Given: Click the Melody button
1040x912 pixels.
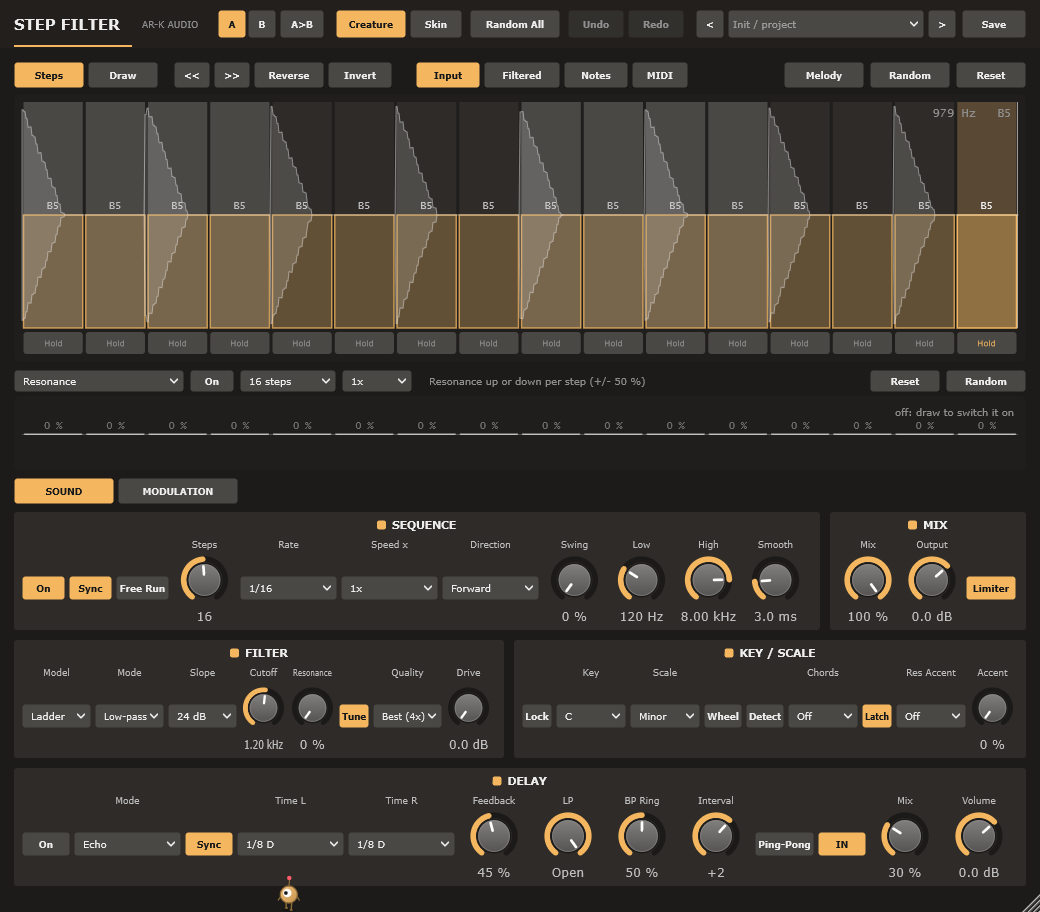Looking at the screenshot, I should pyautogui.click(x=824, y=76).
